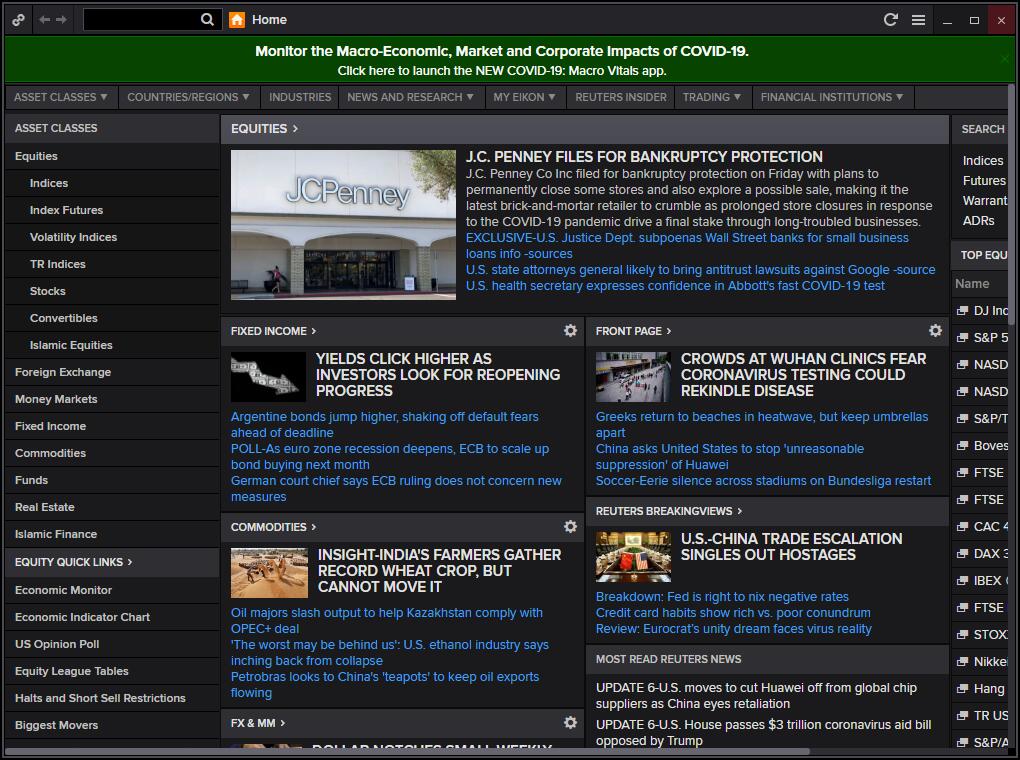Image resolution: width=1020 pixels, height=760 pixels.
Task: Expand the Equity Quick Links header
Action: (x=74, y=562)
